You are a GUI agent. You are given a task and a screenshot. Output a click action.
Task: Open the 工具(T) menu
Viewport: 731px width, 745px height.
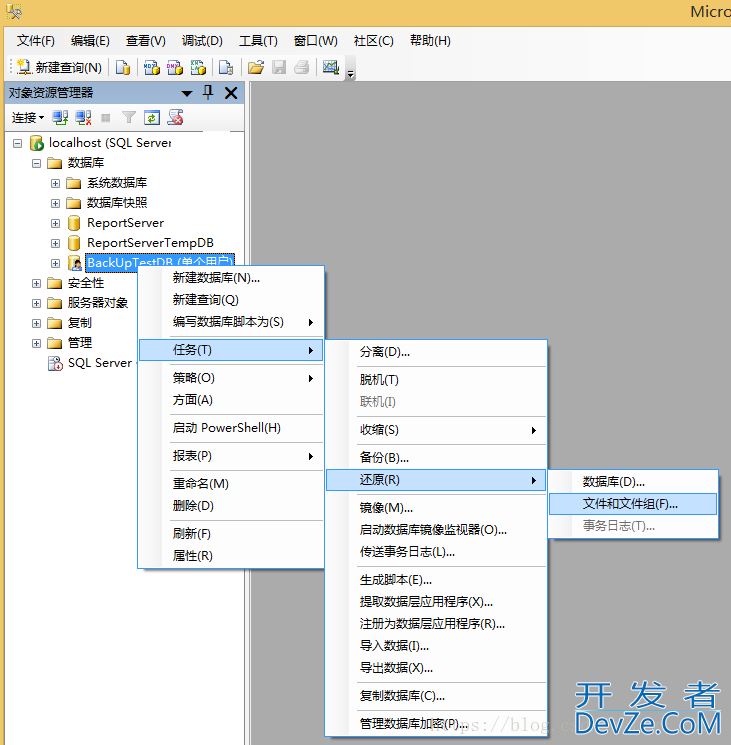pos(258,41)
